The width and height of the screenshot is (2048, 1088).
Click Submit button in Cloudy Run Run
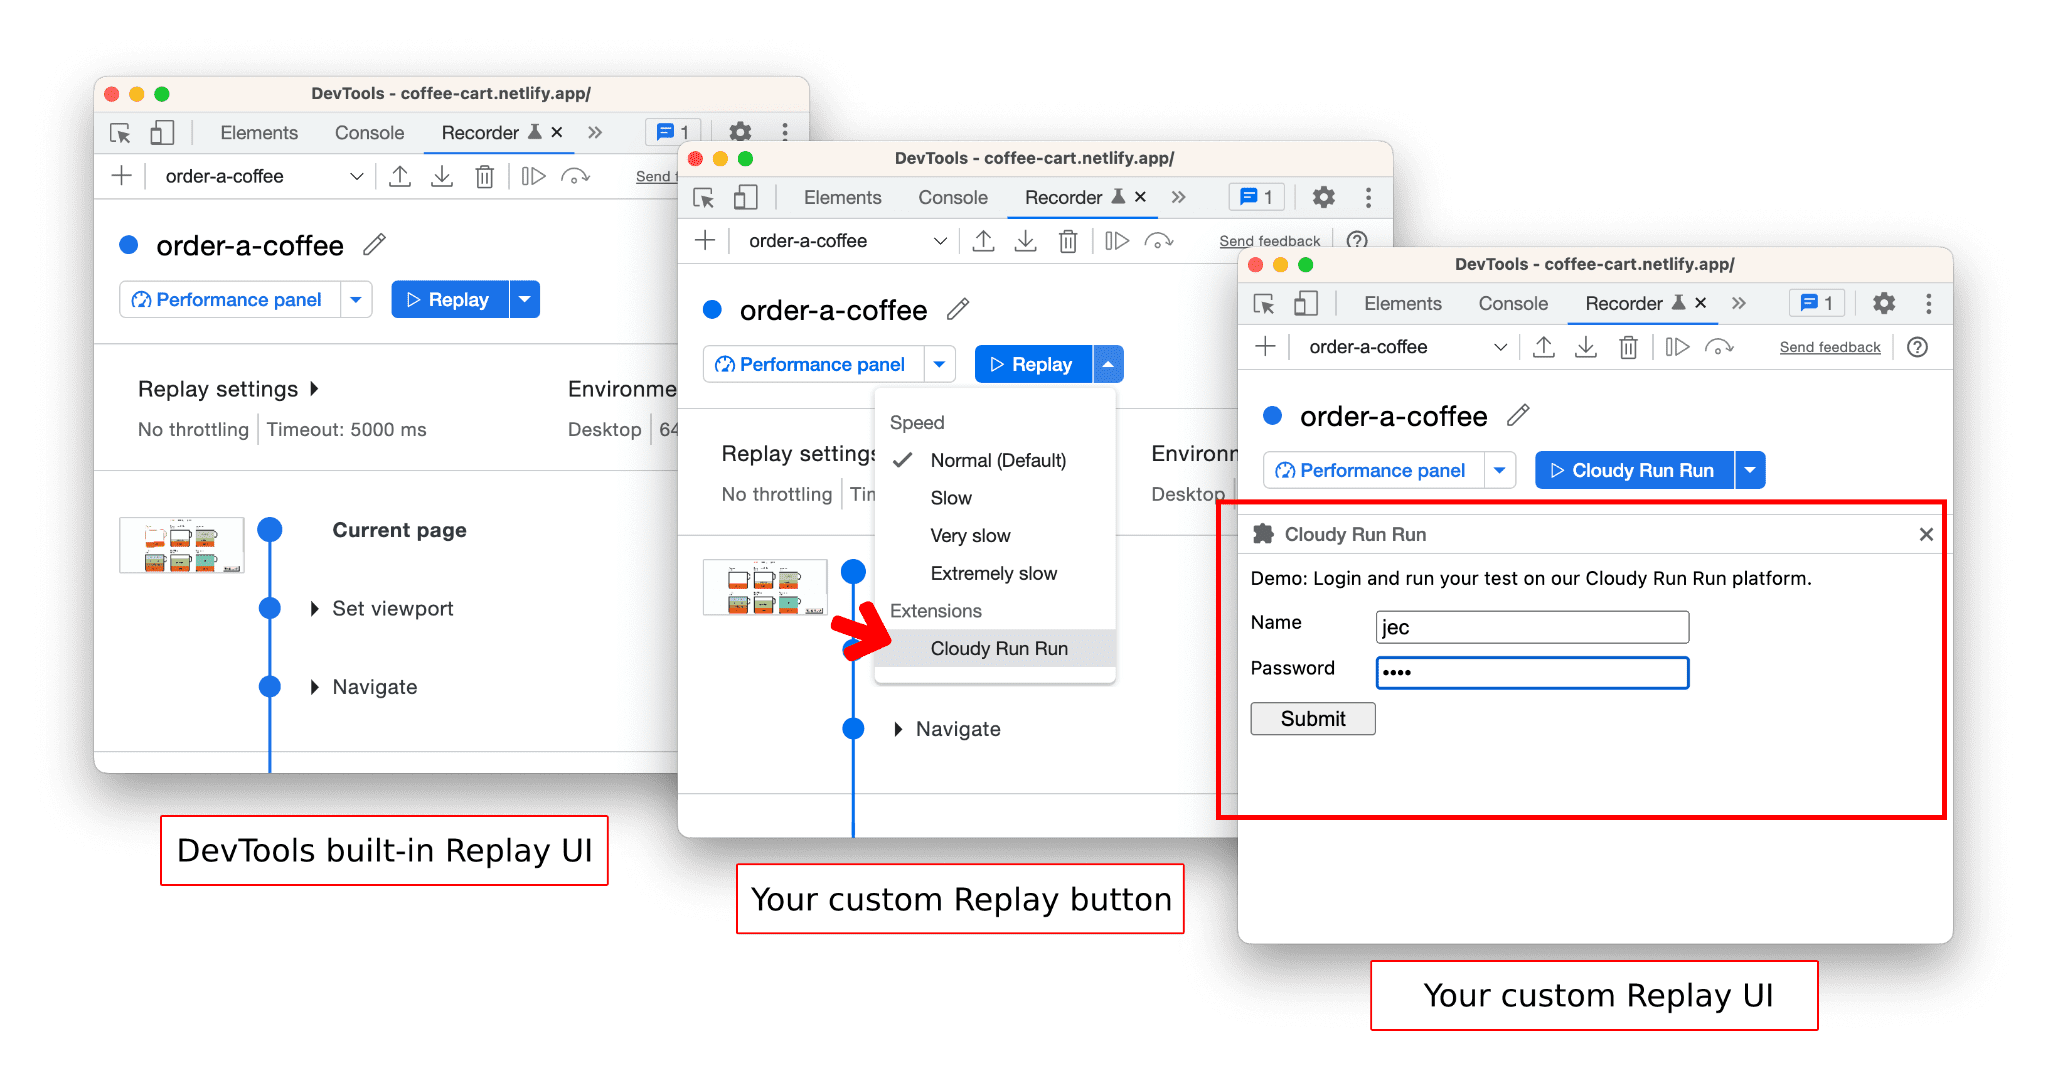click(x=1310, y=718)
